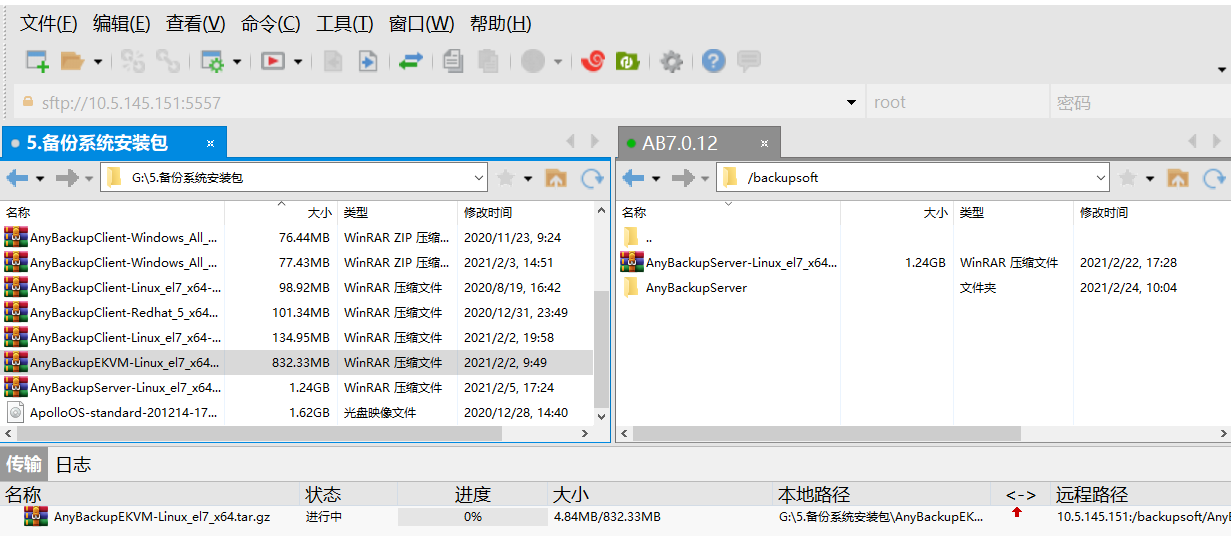Click the chat bubble feedback icon
This screenshot has height=536, width=1231.
748,61
